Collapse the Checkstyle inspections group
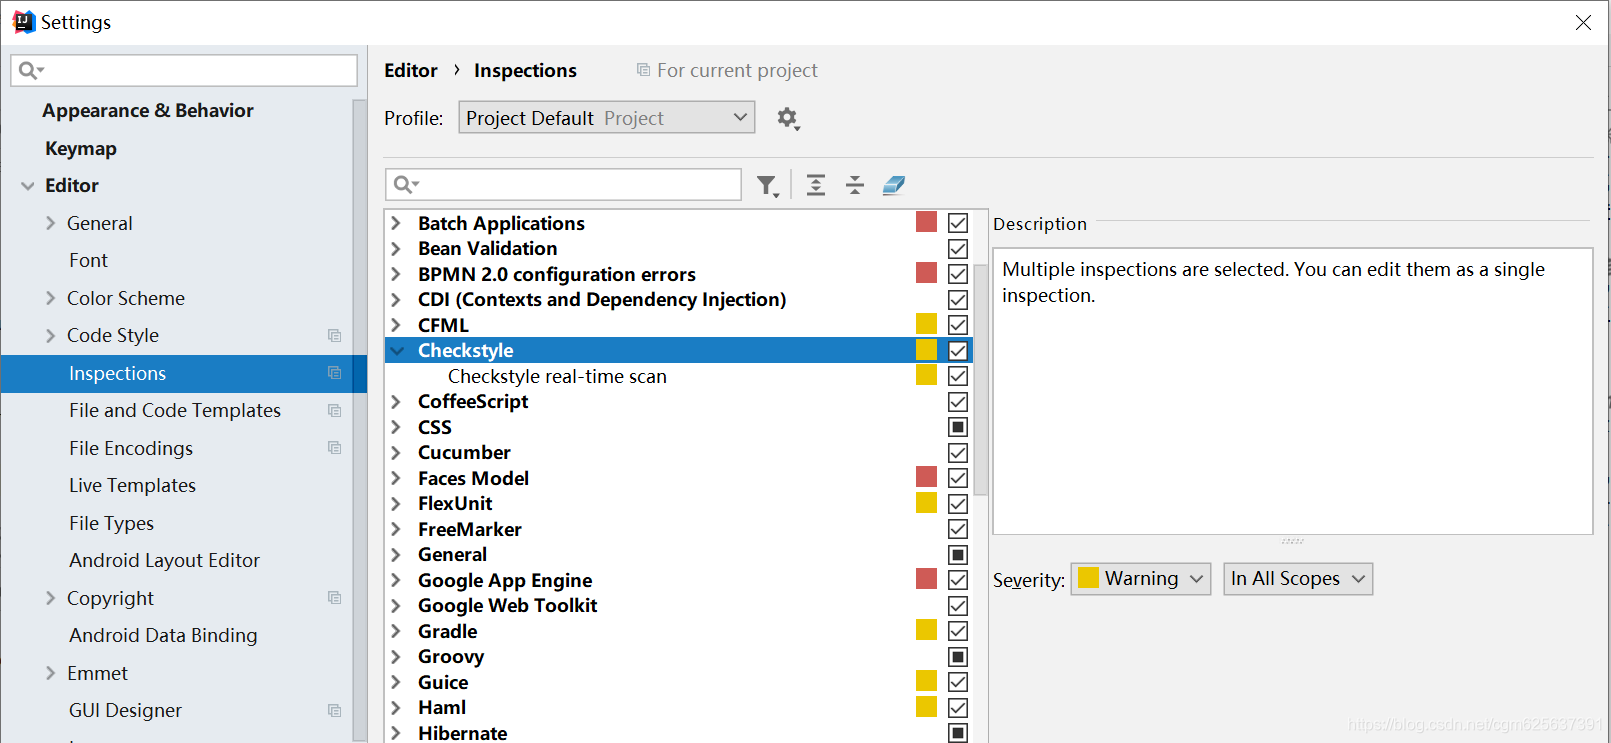The width and height of the screenshot is (1611, 743). (x=397, y=351)
